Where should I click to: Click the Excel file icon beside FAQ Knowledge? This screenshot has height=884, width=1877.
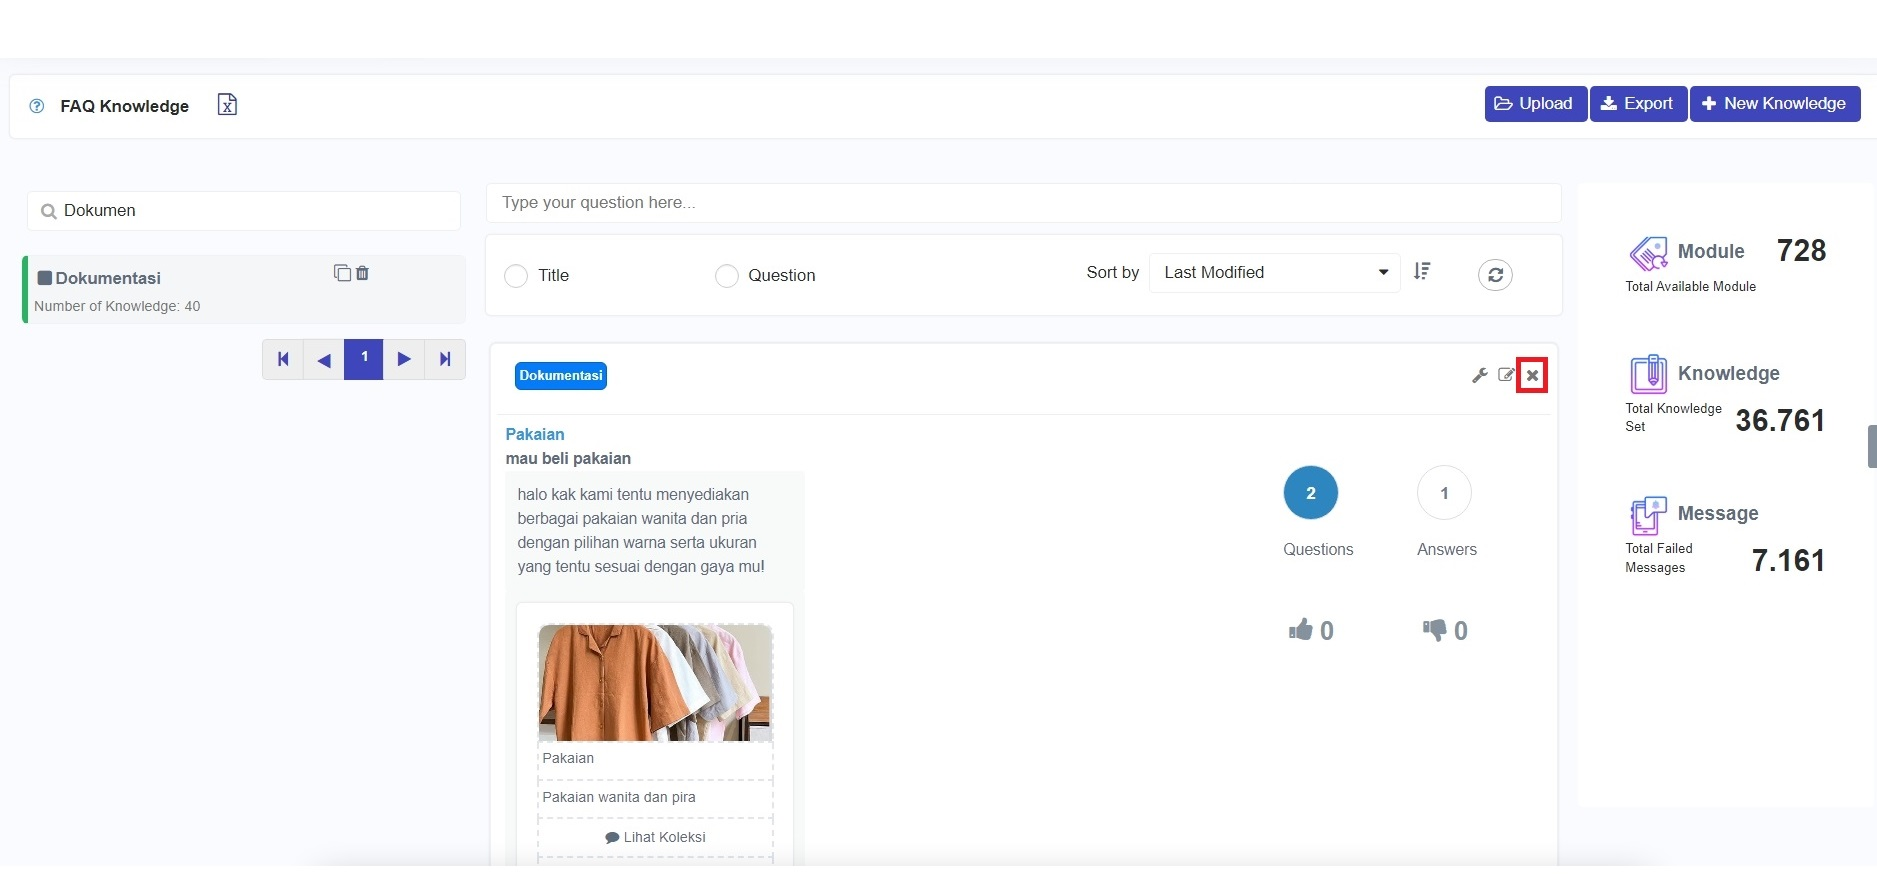tap(227, 105)
